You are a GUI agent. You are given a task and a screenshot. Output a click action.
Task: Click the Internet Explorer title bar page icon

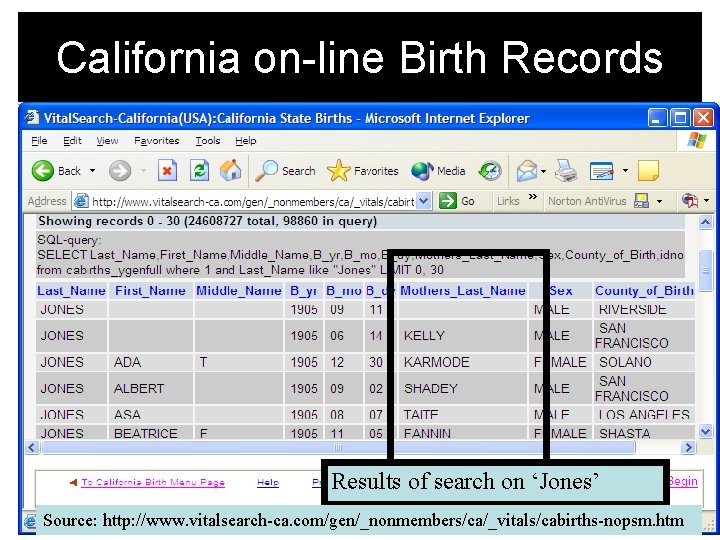tap(32, 118)
